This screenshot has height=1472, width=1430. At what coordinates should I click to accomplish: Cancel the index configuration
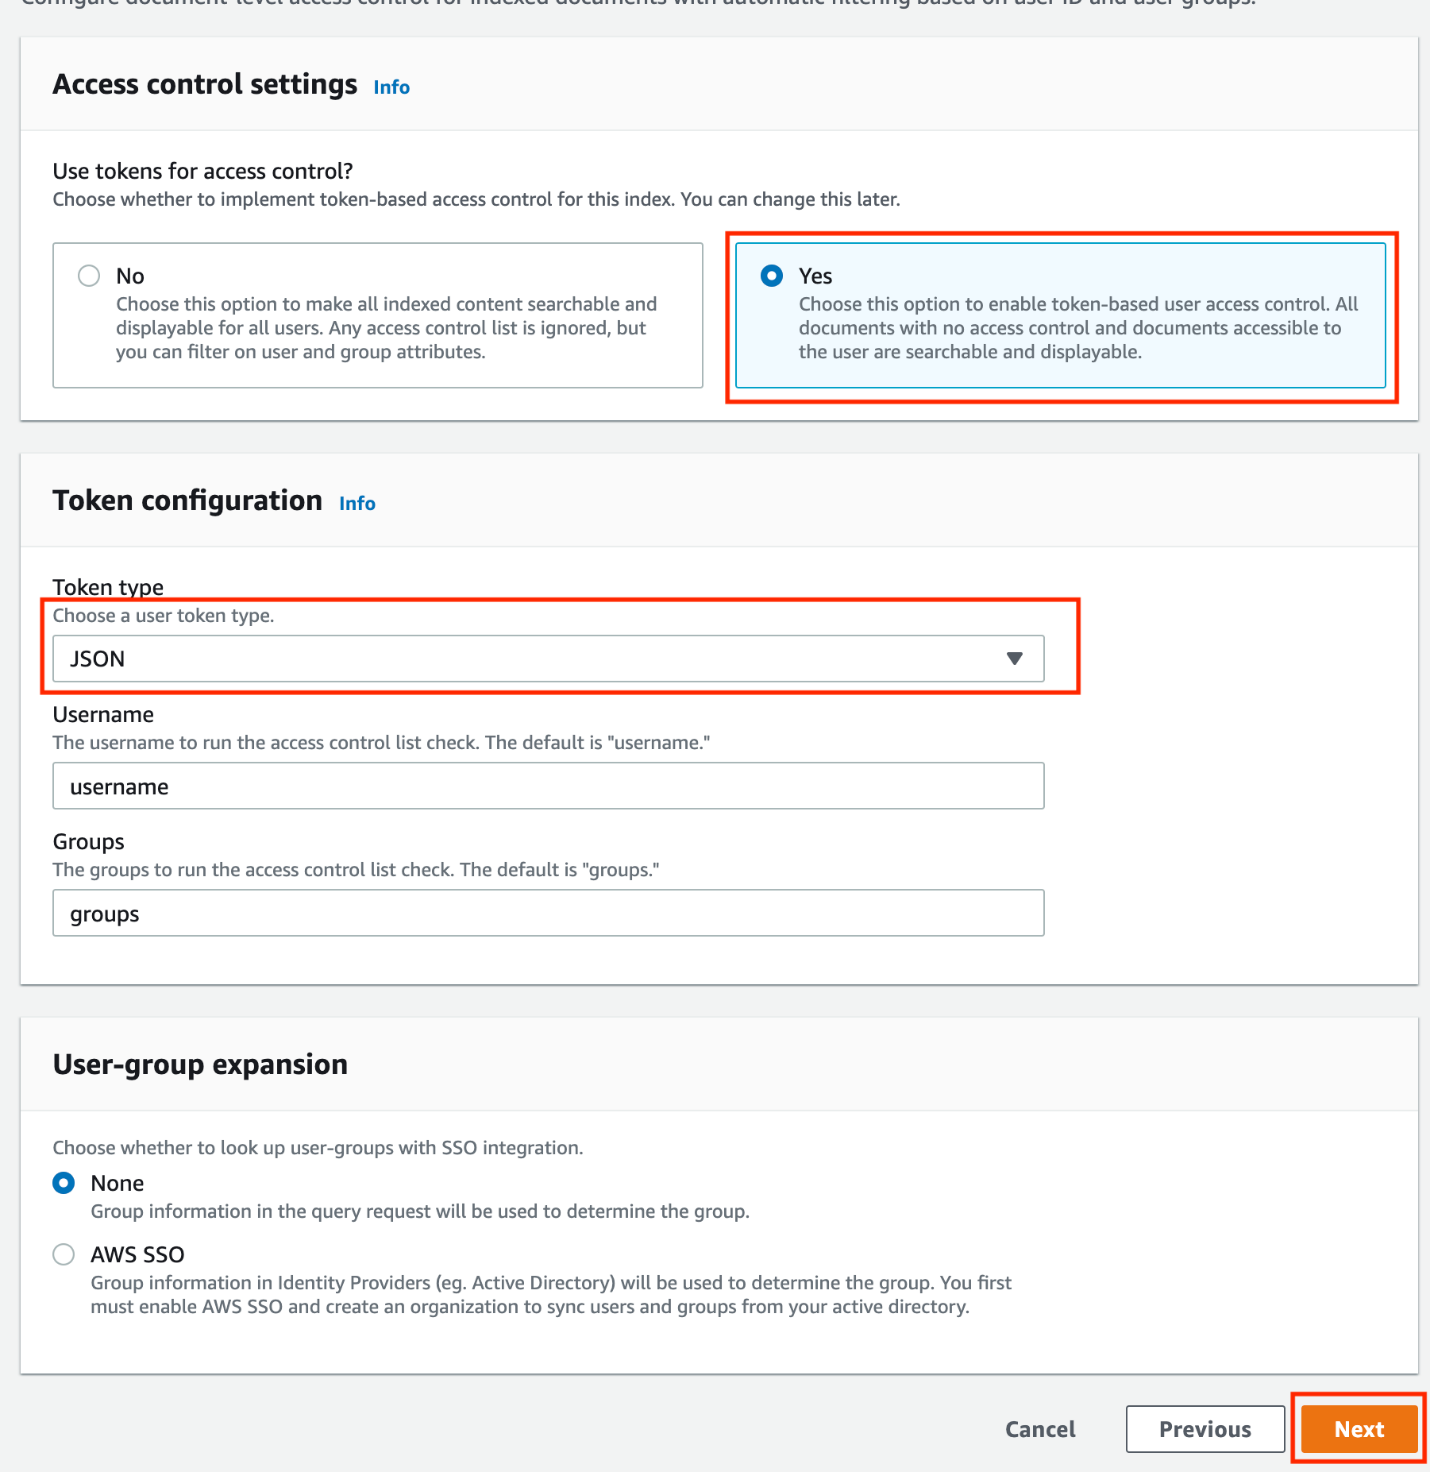(x=1040, y=1429)
